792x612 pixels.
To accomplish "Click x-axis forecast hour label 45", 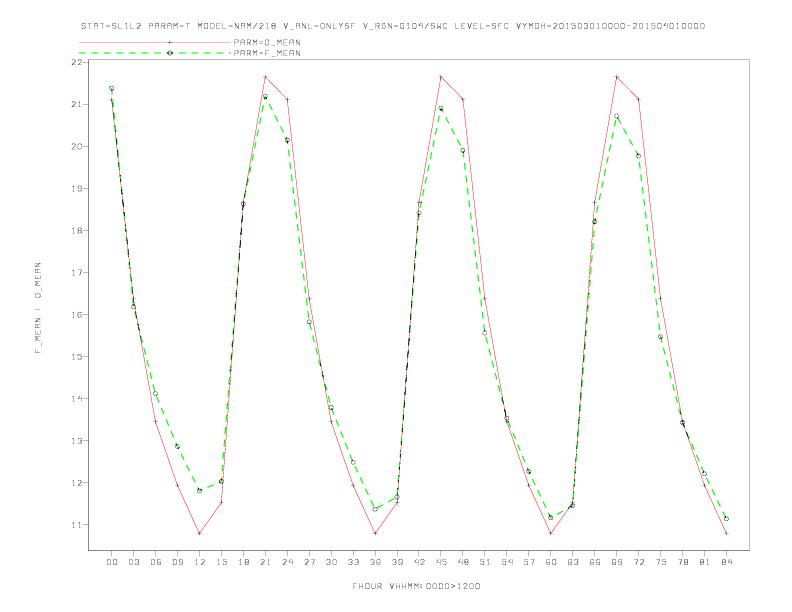I will [441, 562].
